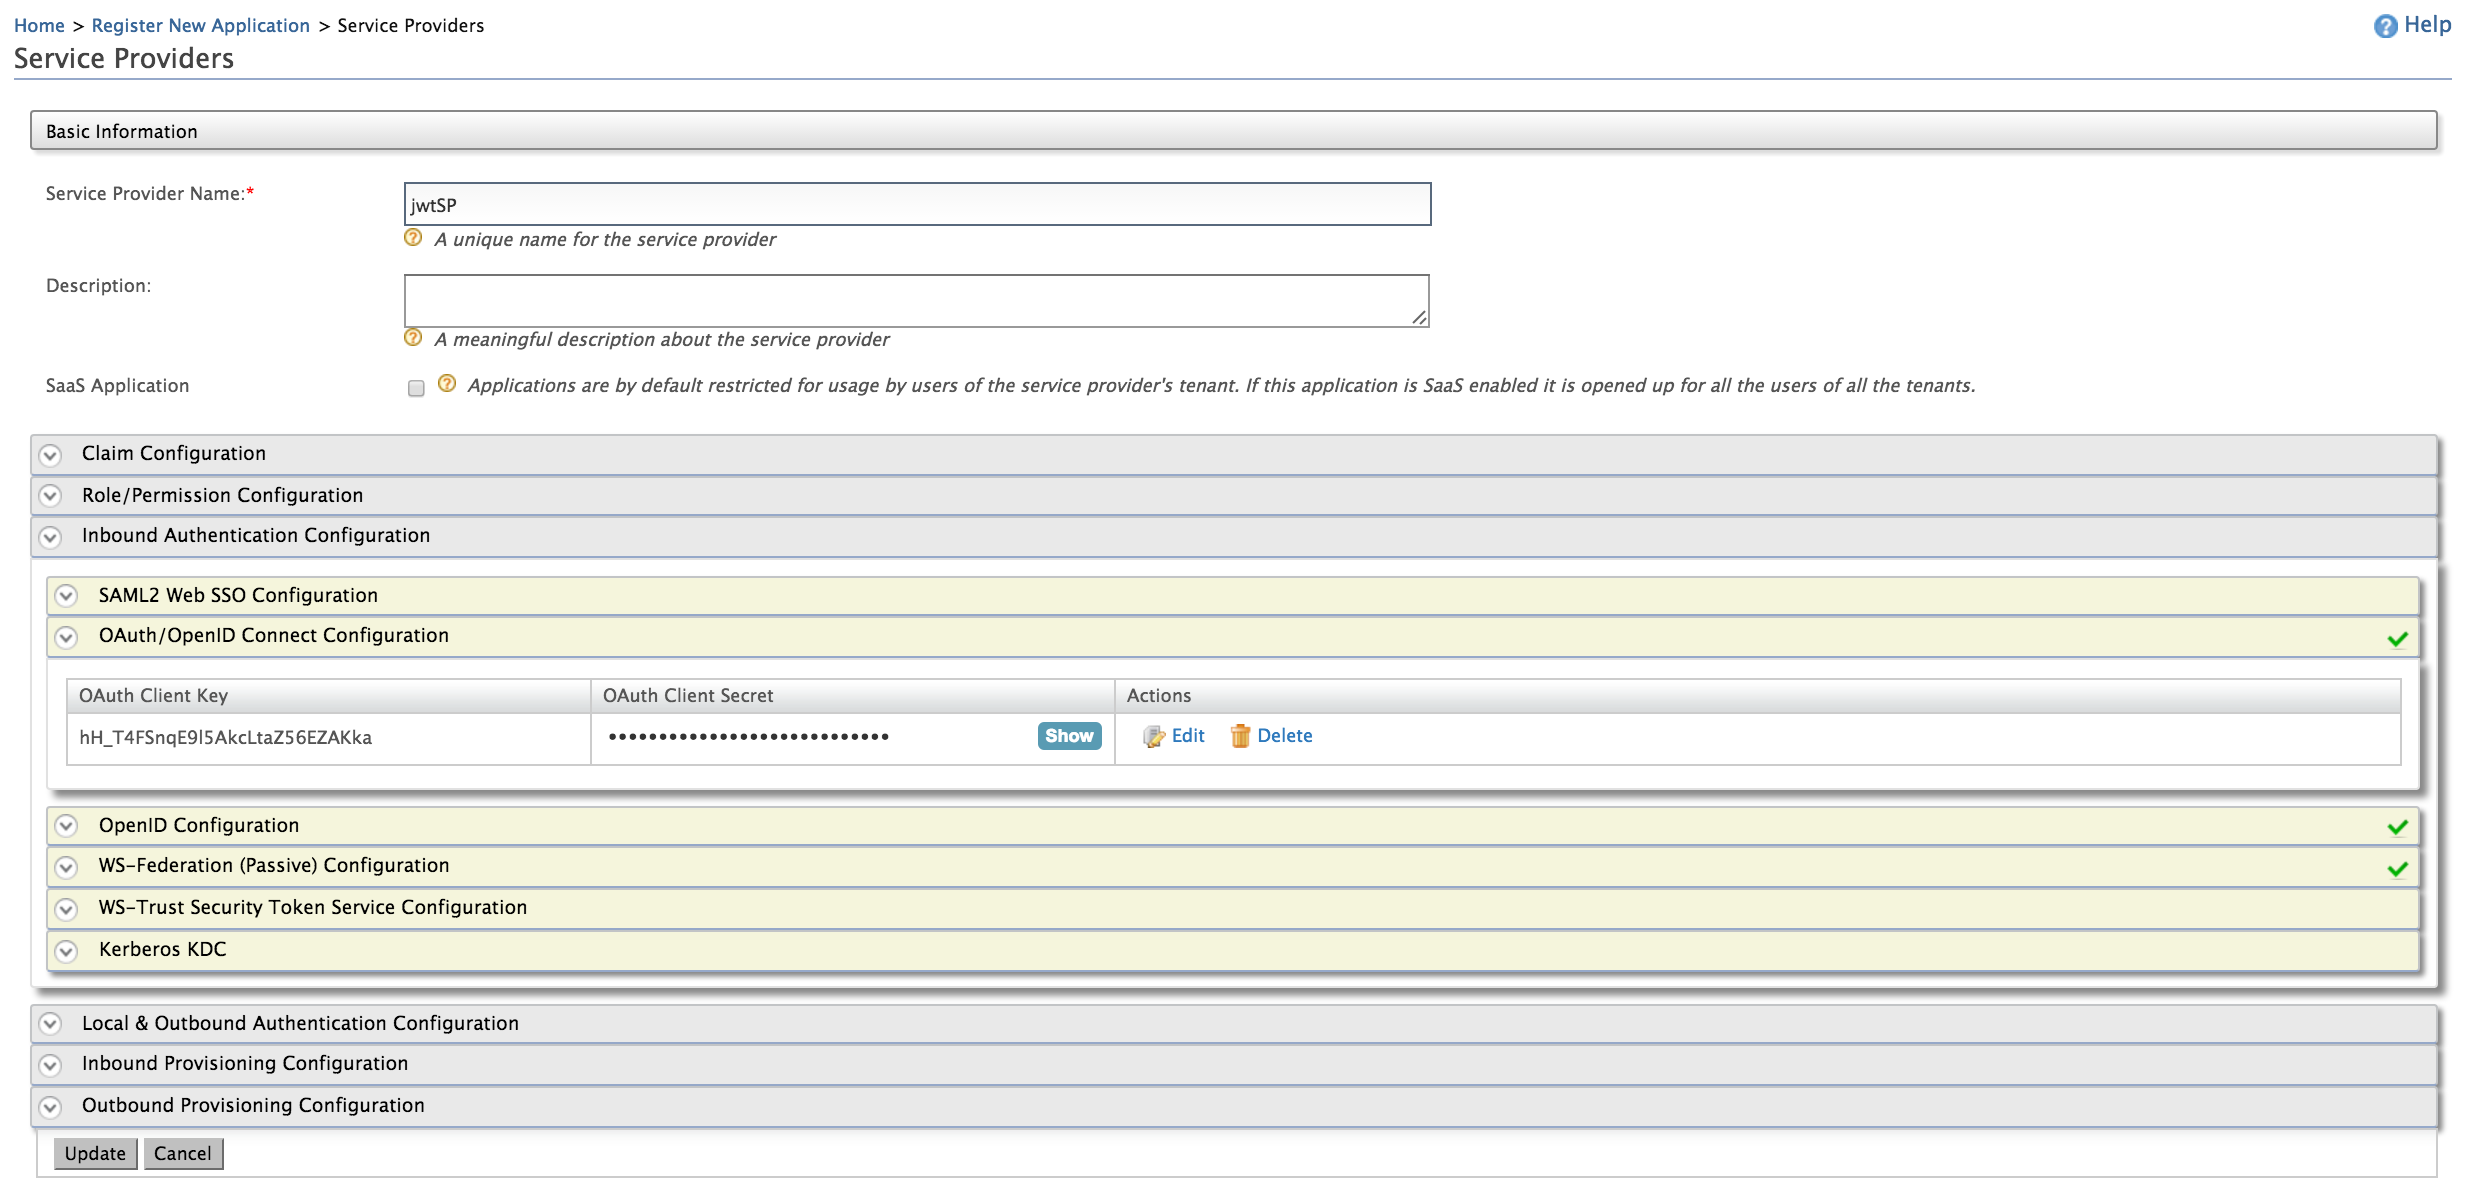Click the Delete trash can icon

click(x=1240, y=737)
